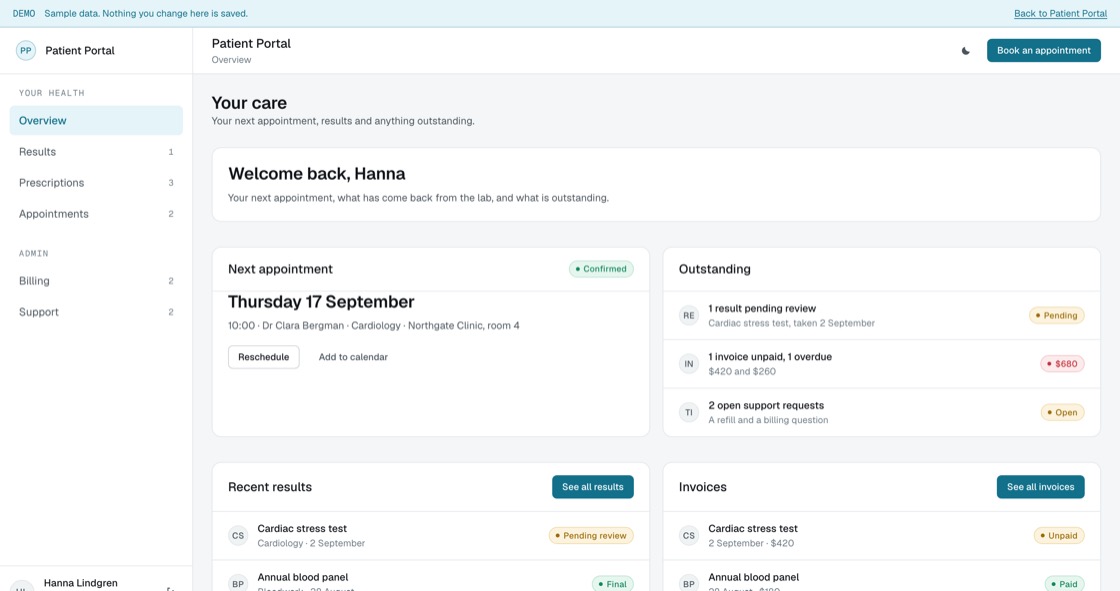This screenshot has height=591, width=1120.
Task: Click the Hanna Lindgren user name
Action: pos(81,583)
